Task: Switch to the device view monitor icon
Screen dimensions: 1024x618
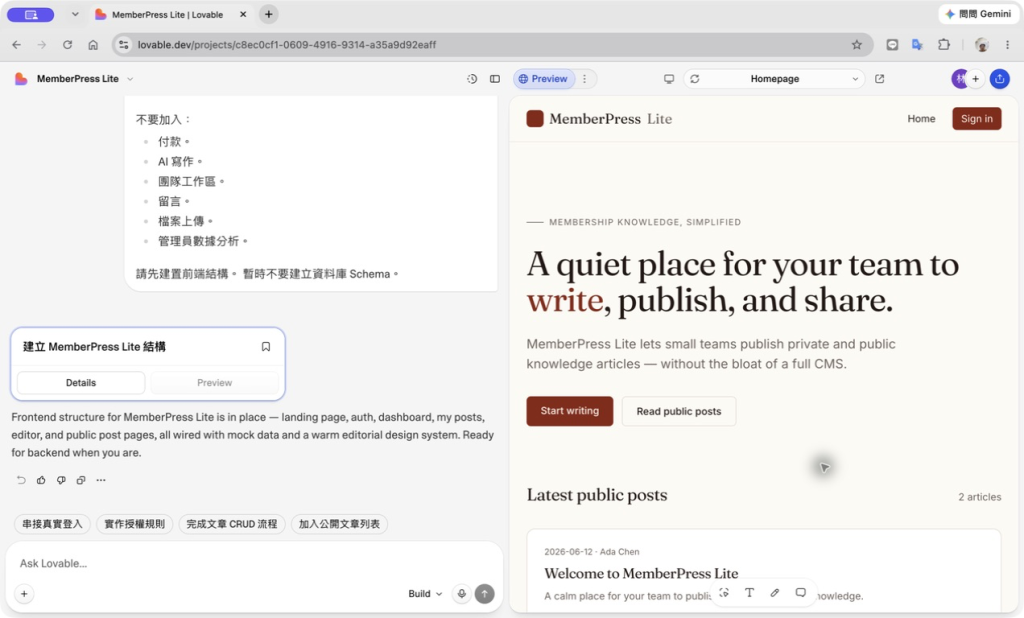Action: 669,79
